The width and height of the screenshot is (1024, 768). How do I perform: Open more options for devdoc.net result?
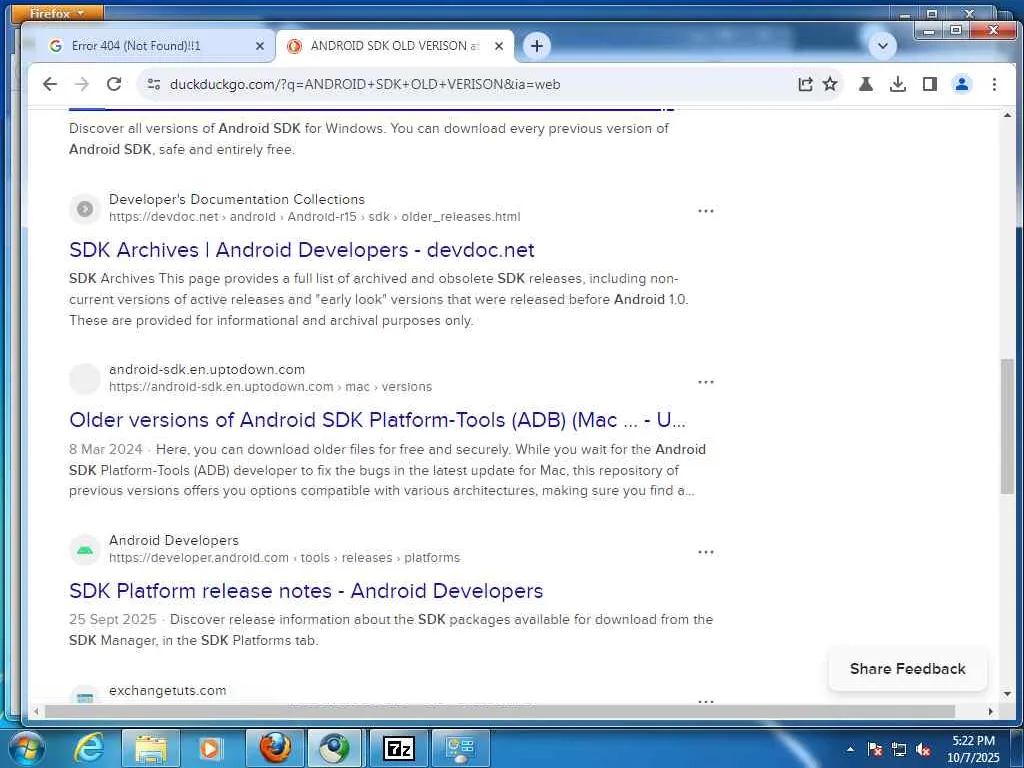pyautogui.click(x=706, y=211)
